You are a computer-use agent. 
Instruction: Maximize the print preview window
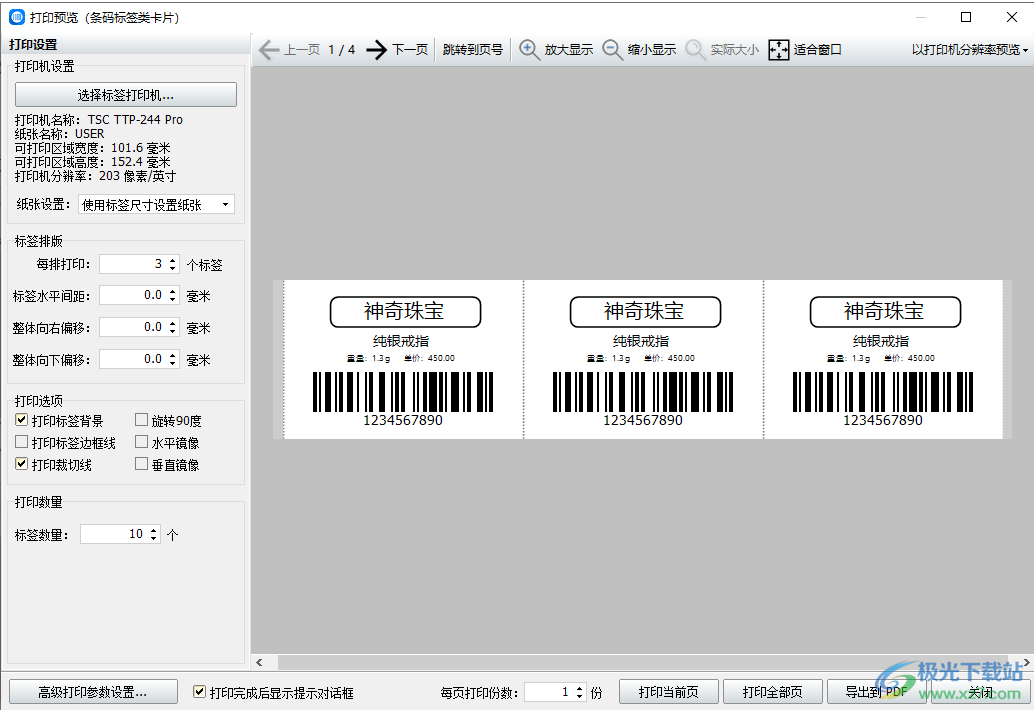click(x=966, y=17)
